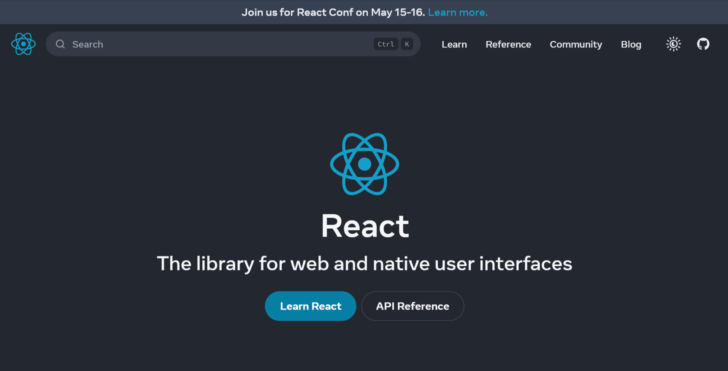The height and width of the screenshot is (371, 728).
Task: Click the large React atom logo
Action: tap(364, 164)
